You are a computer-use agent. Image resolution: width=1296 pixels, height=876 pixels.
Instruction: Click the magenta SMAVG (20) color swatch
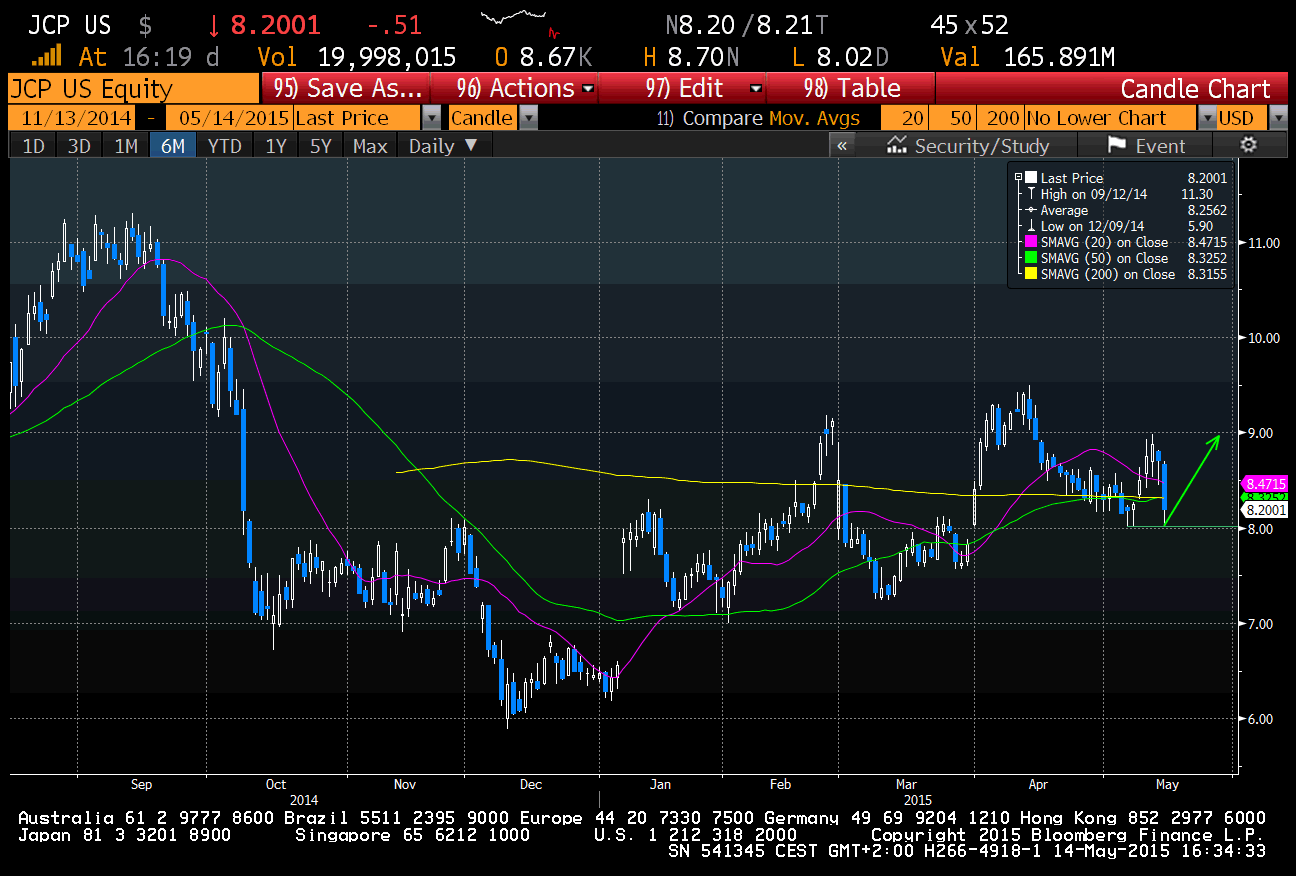pyautogui.click(x=1030, y=242)
